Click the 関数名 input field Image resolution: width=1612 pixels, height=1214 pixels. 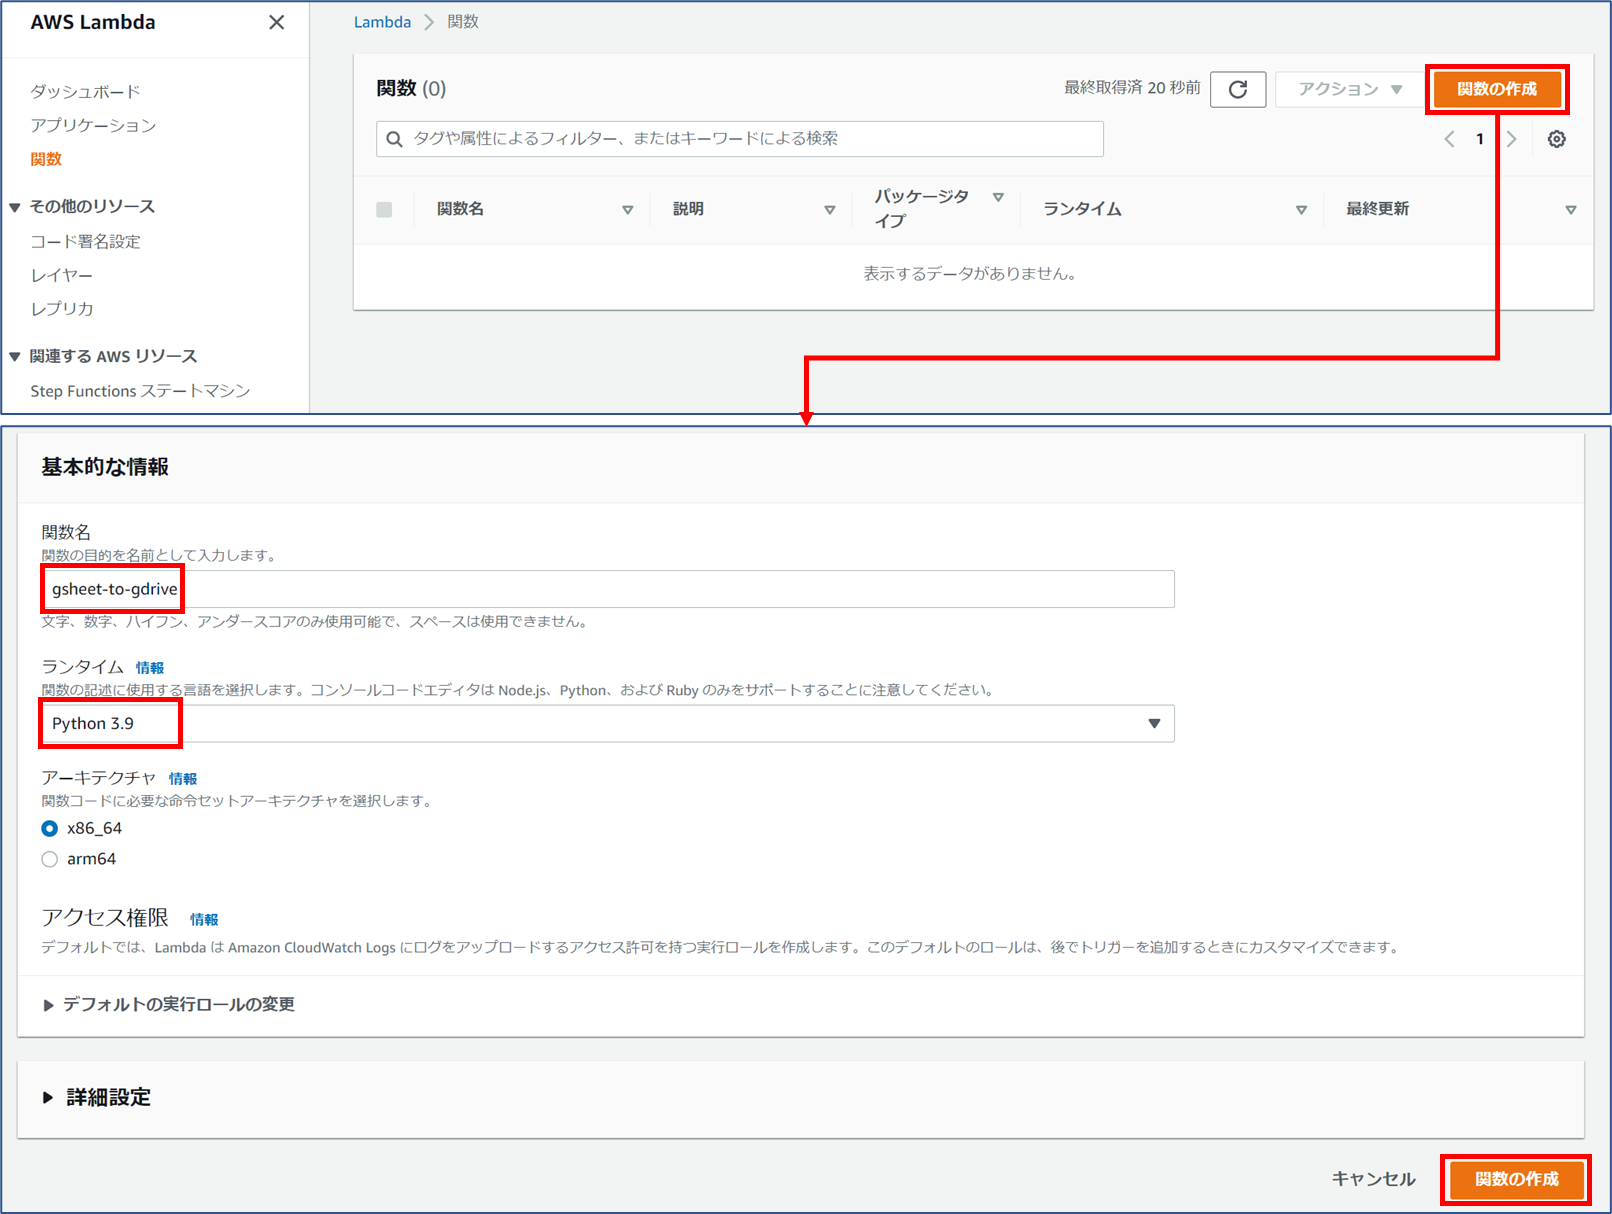(x=608, y=589)
